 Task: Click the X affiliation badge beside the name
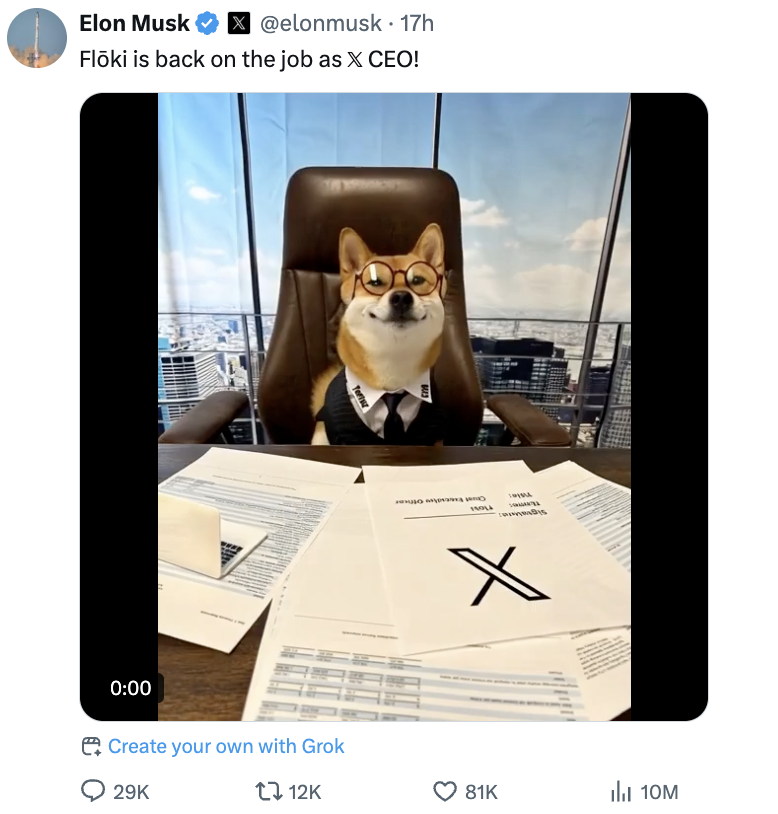tap(239, 23)
